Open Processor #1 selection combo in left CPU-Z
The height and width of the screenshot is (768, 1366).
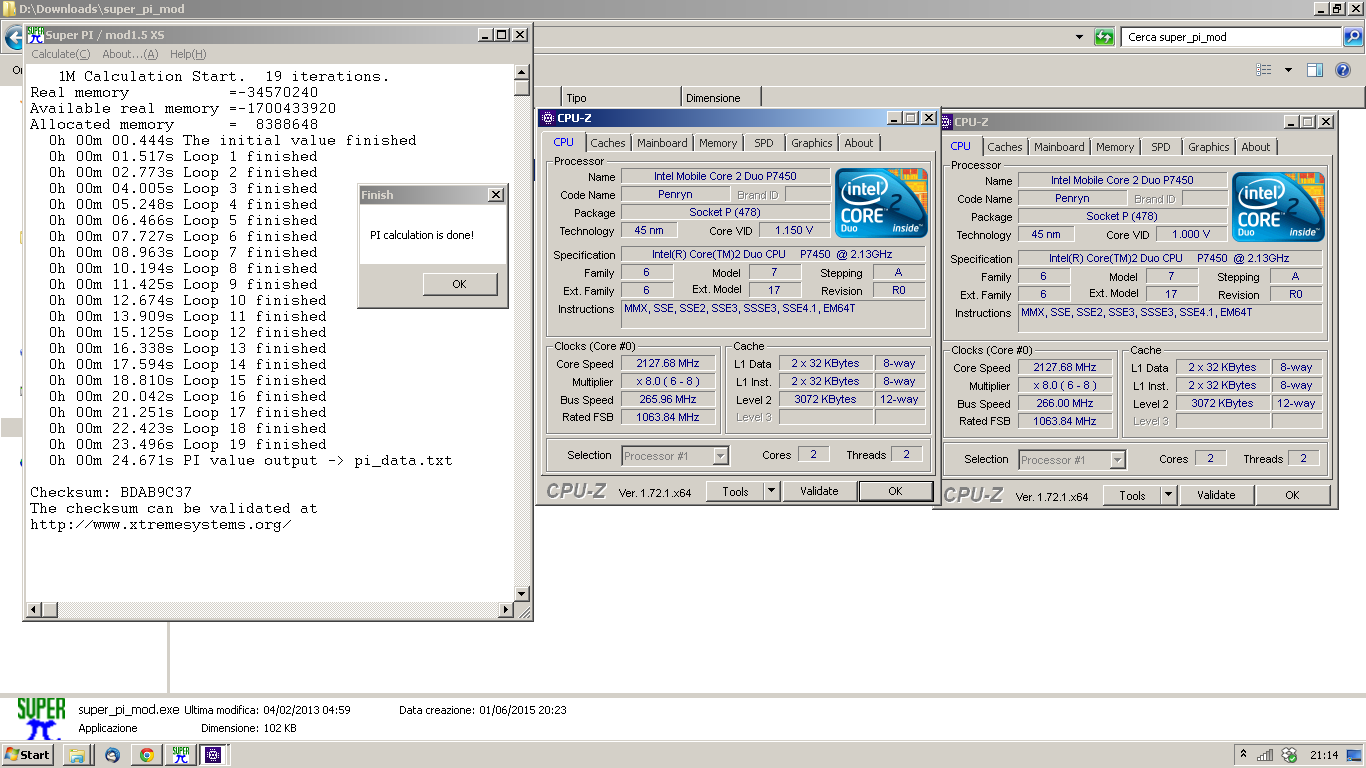tap(675, 456)
